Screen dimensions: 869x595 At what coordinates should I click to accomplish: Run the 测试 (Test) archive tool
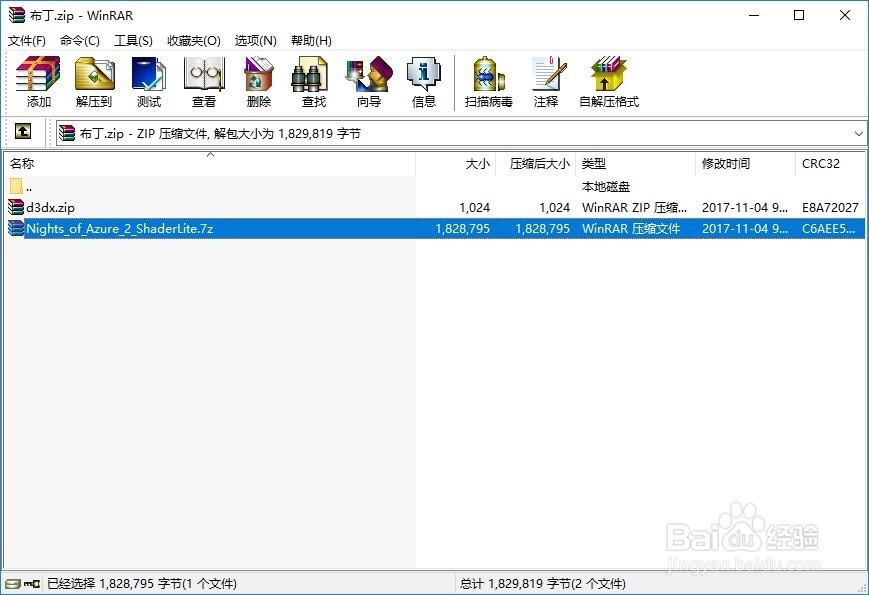149,82
